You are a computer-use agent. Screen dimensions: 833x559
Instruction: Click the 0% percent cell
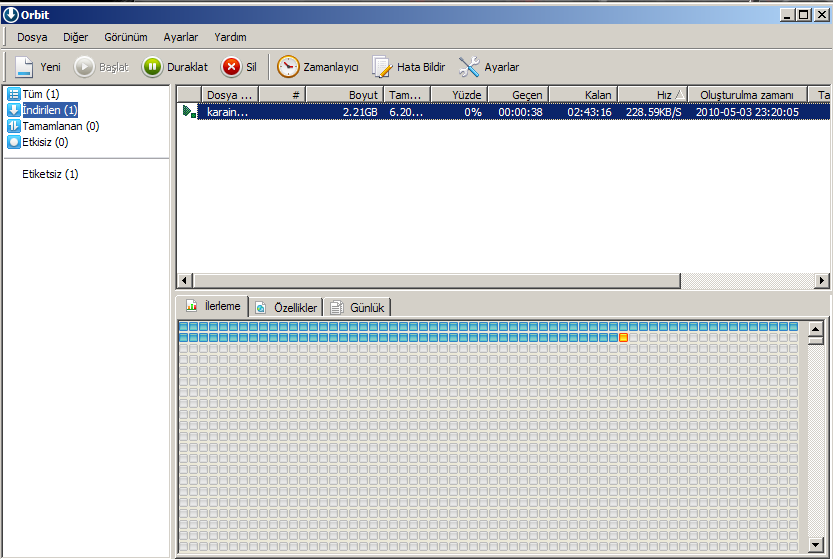point(473,112)
